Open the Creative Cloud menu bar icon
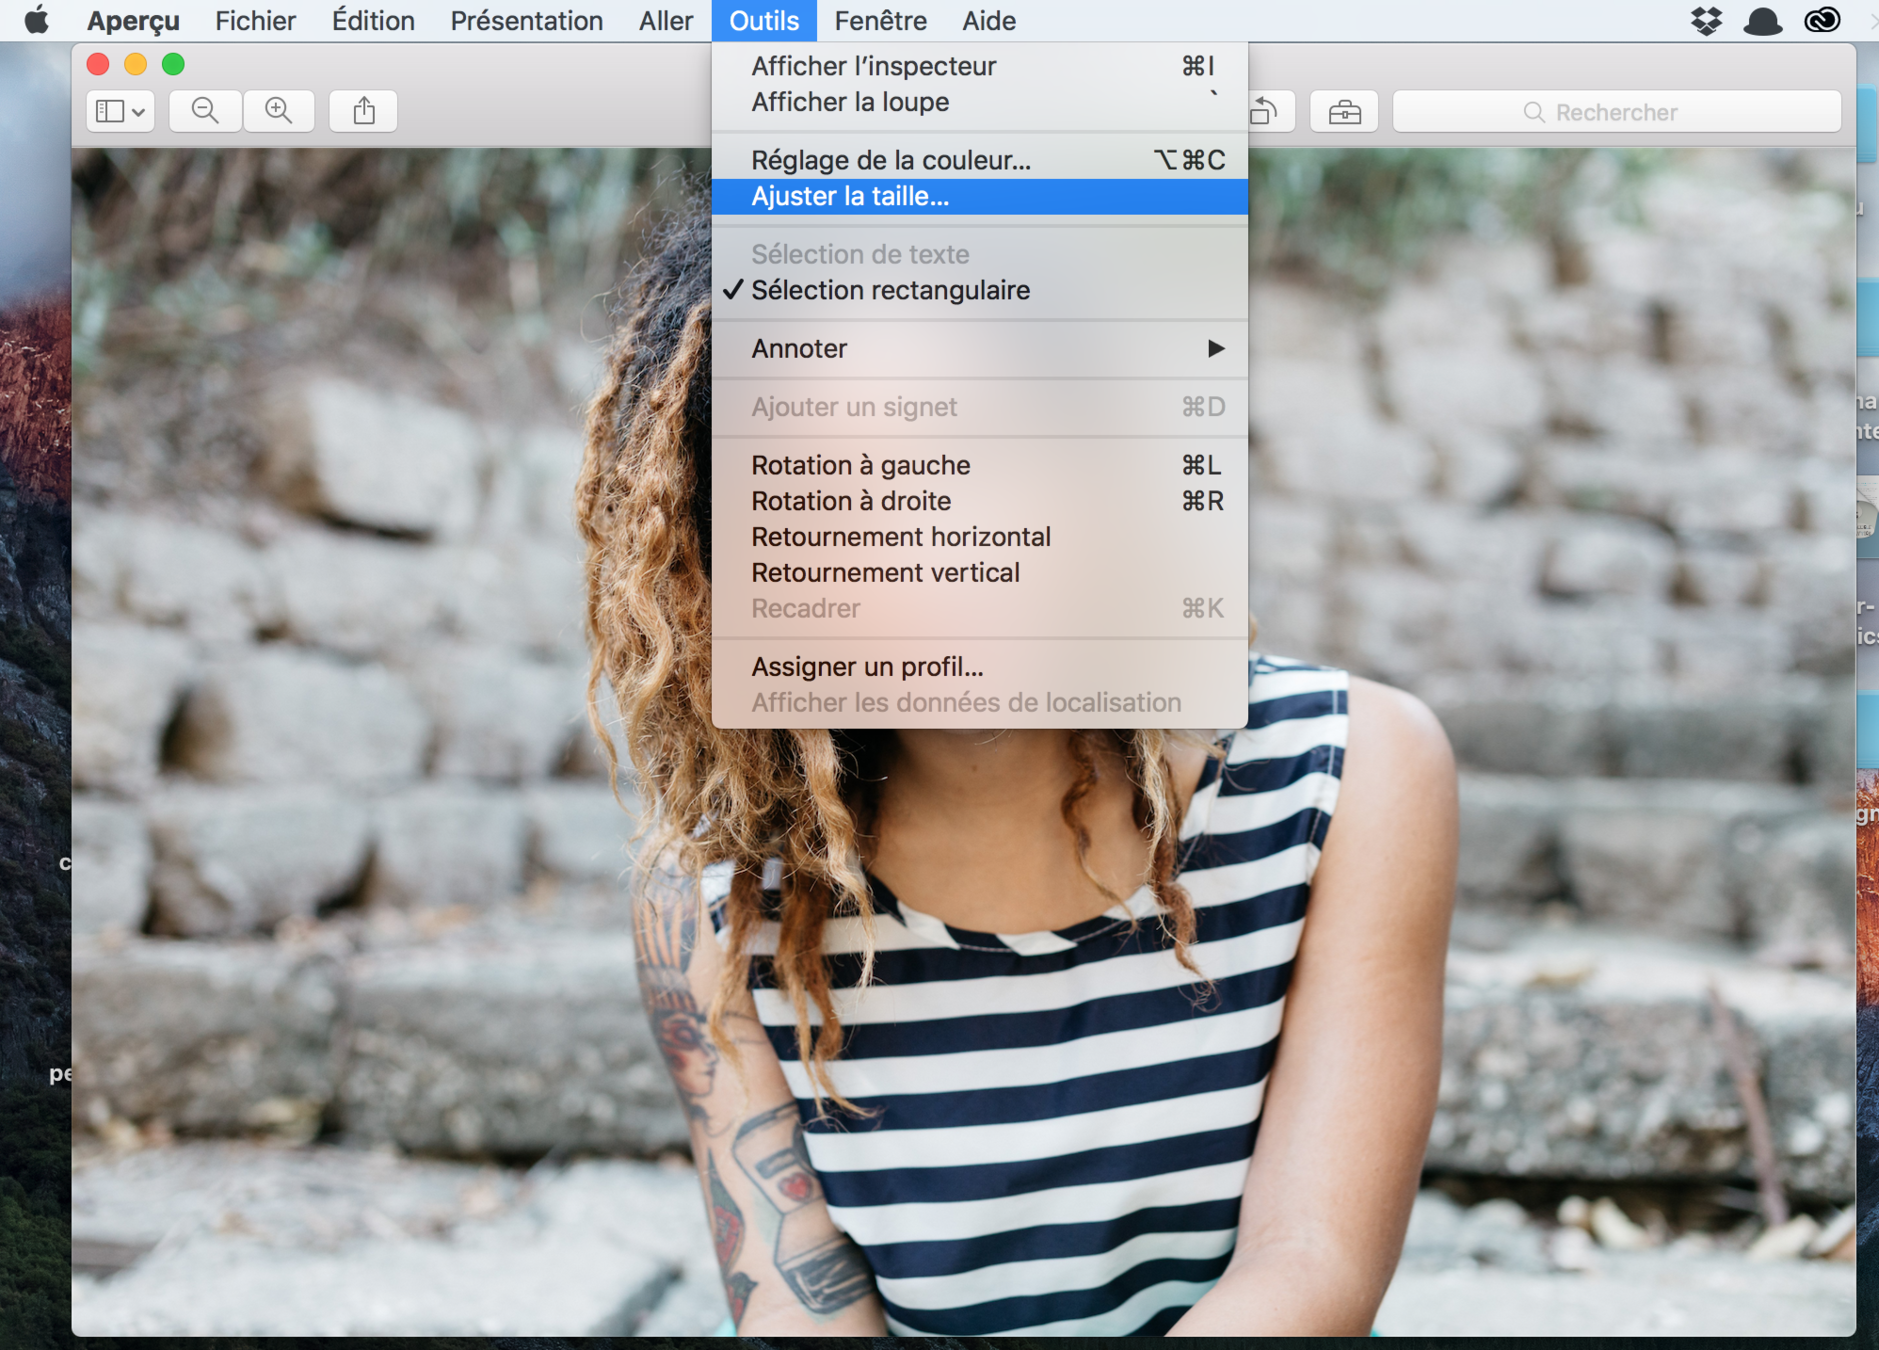This screenshot has width=1879, height=1350. [1822, 20]
